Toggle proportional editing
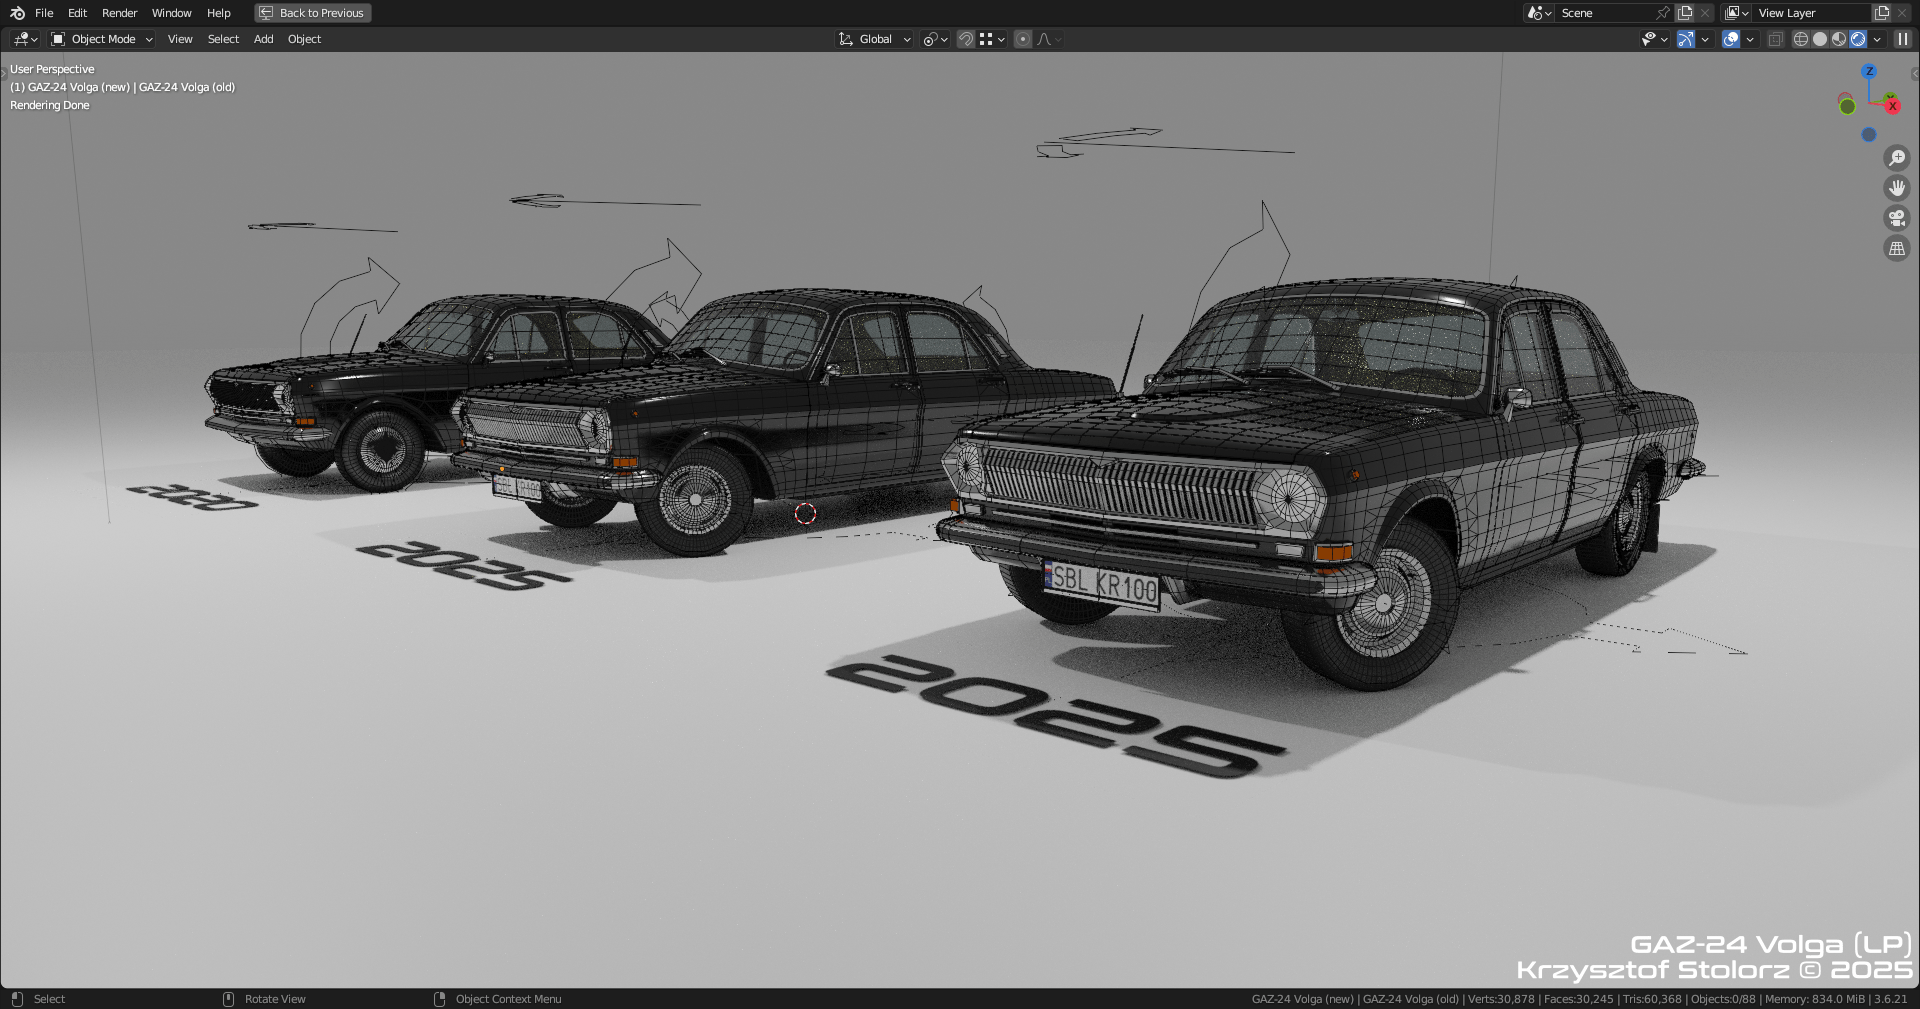Viewport: 1920px width, 1009px height. [x=1022, y=39]
